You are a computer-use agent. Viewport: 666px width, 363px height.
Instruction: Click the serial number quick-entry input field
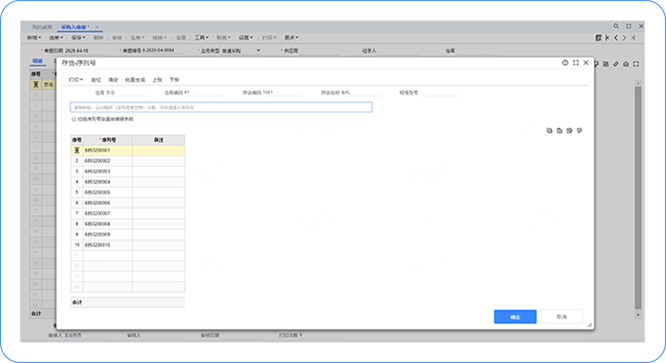point(221,107)
